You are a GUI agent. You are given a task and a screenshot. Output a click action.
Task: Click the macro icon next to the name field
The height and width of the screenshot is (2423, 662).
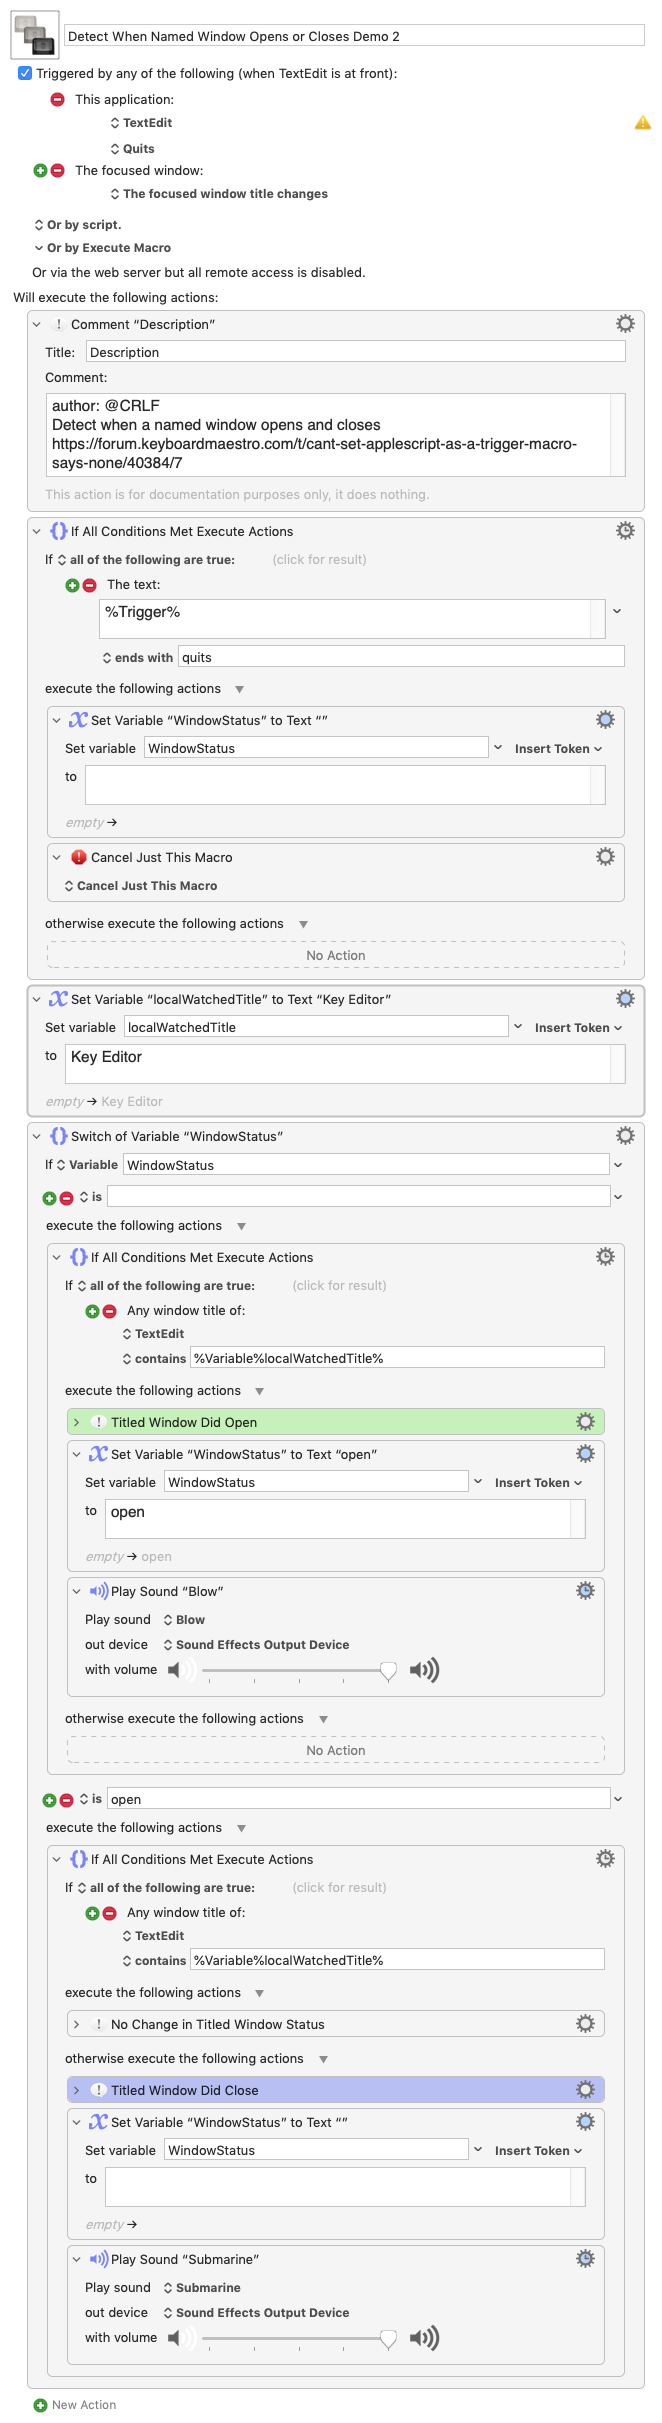click(34, 35)
